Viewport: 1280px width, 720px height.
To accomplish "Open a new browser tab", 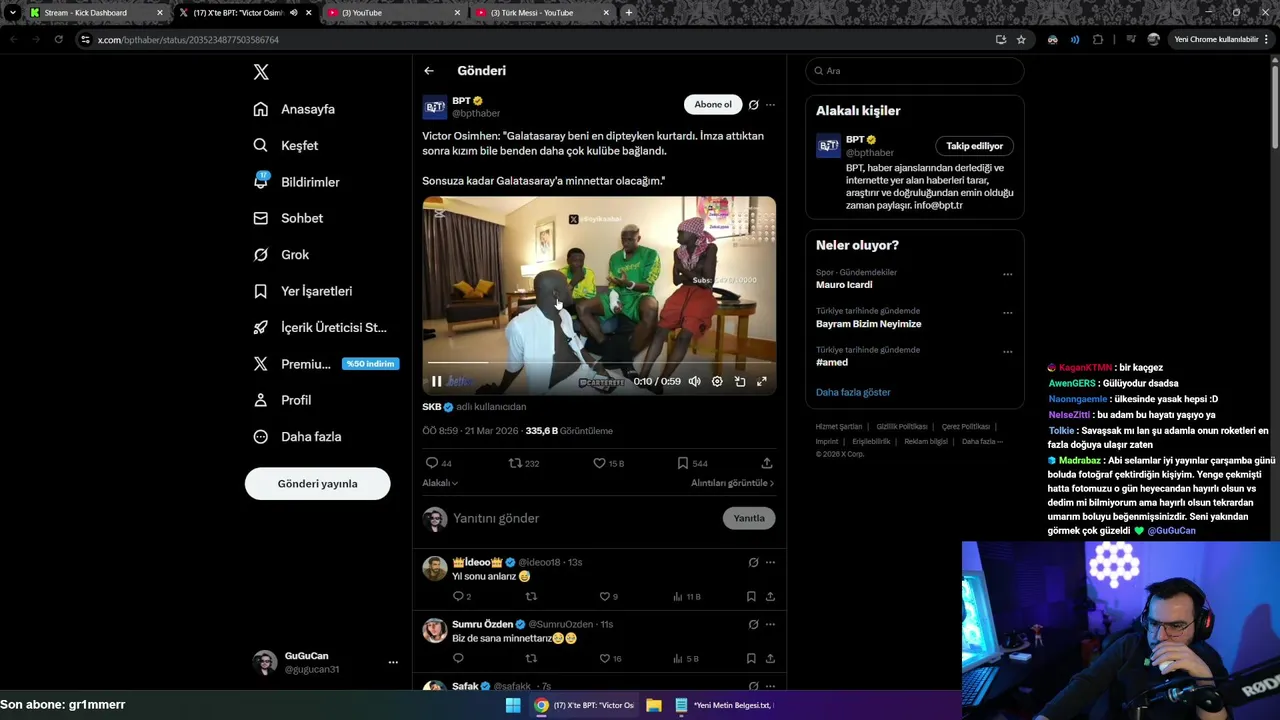I will pos(628,13).
